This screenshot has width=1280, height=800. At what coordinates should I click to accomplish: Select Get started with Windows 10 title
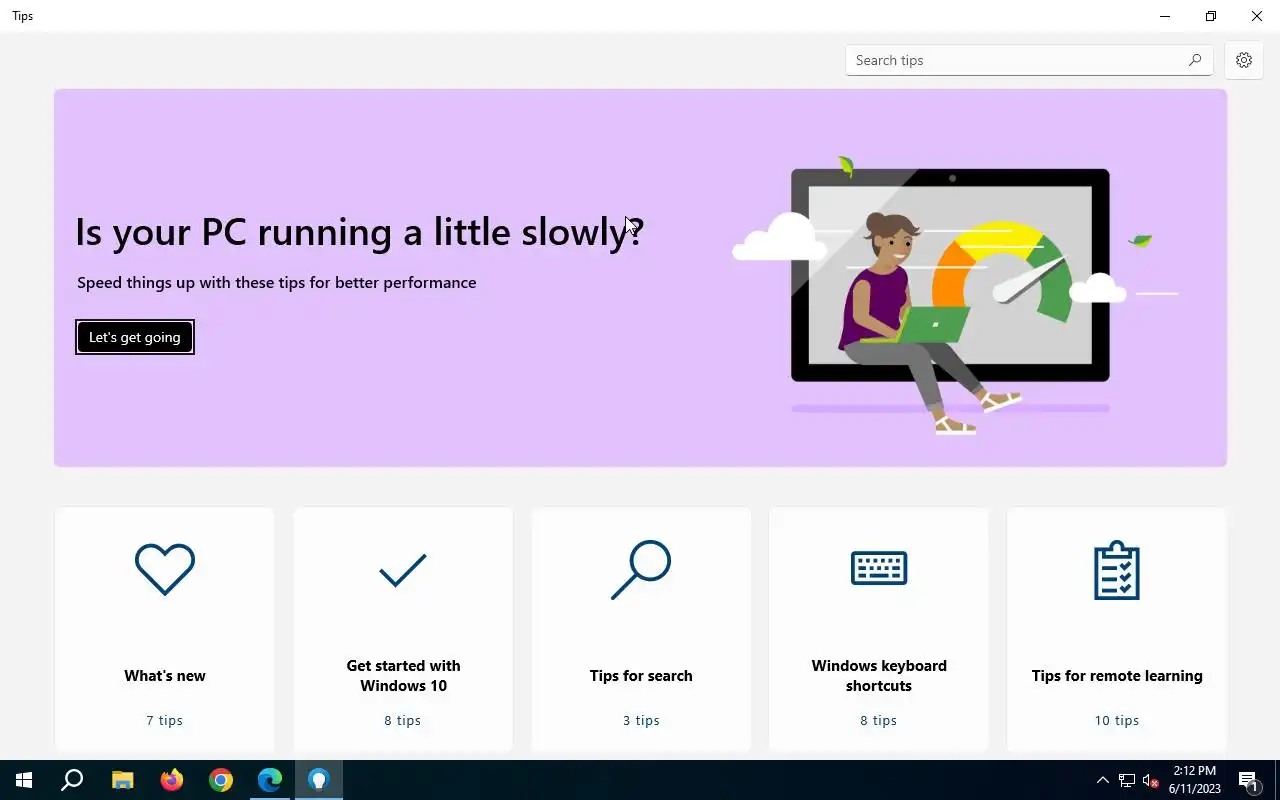click(x=403, y=676)
